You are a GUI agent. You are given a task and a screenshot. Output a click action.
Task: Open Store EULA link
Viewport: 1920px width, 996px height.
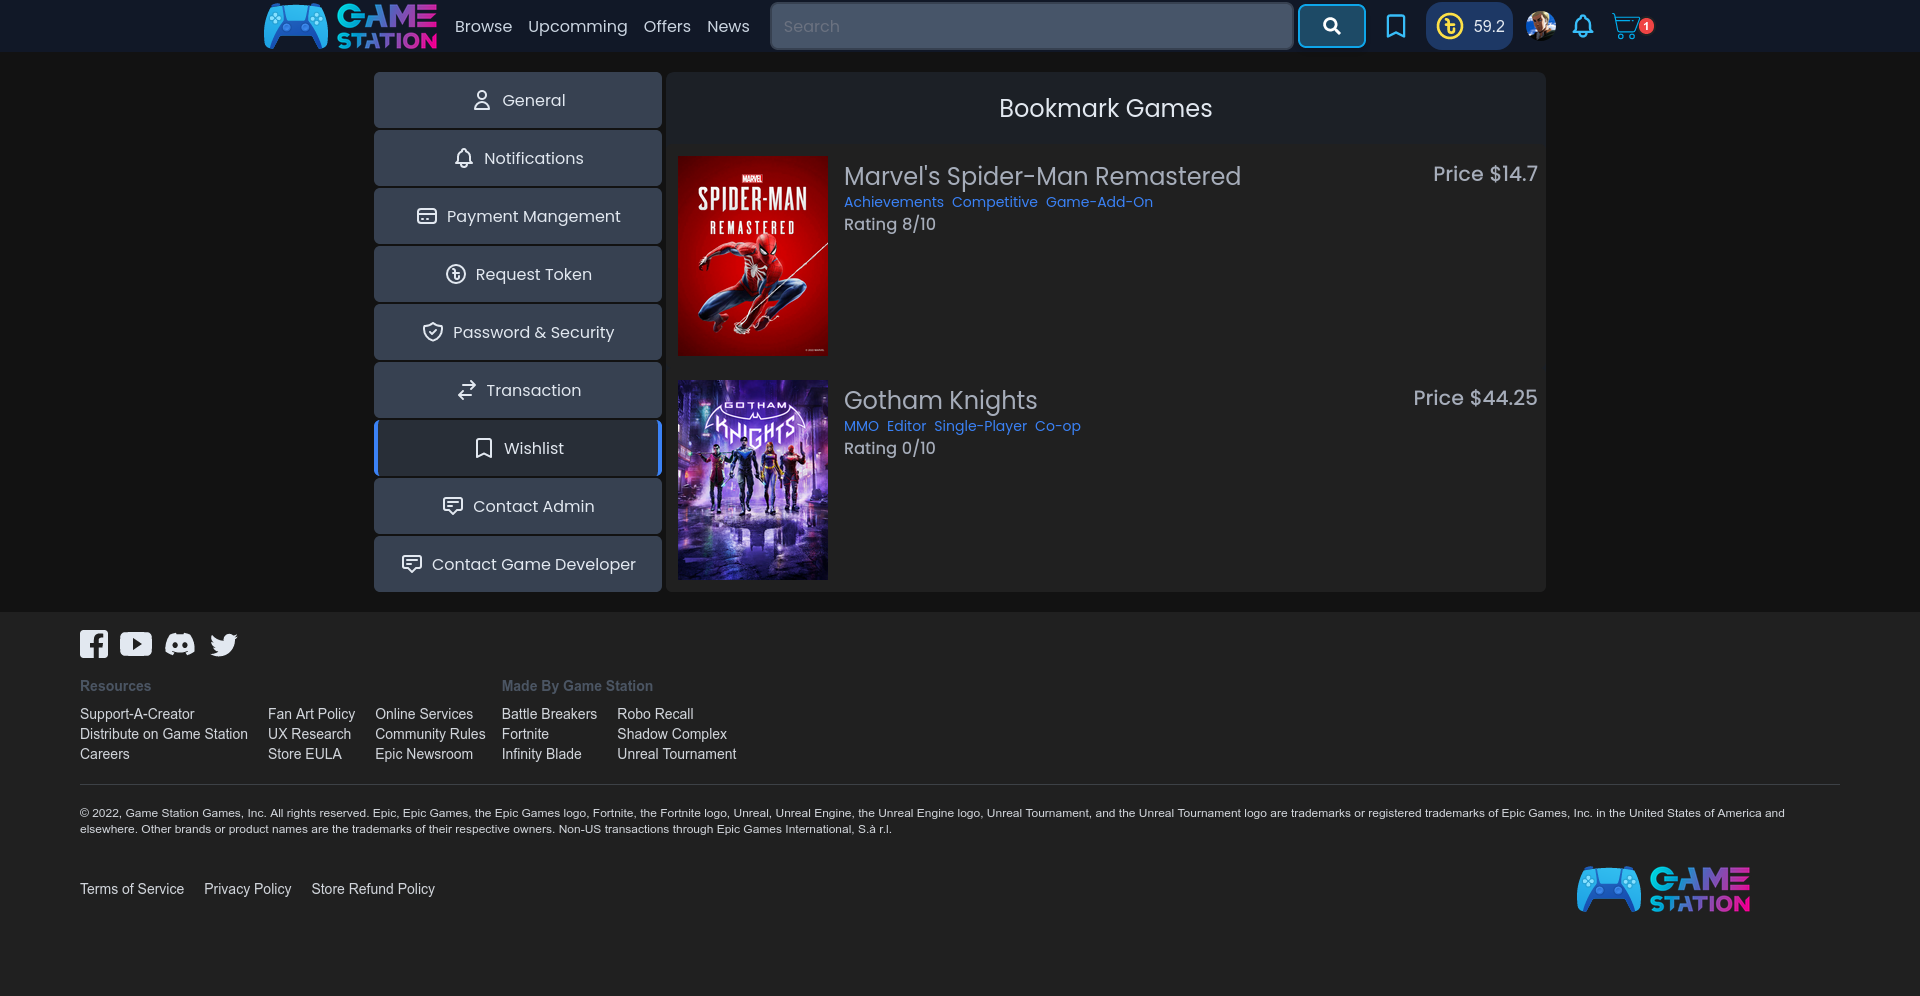[x=305, y=754]
